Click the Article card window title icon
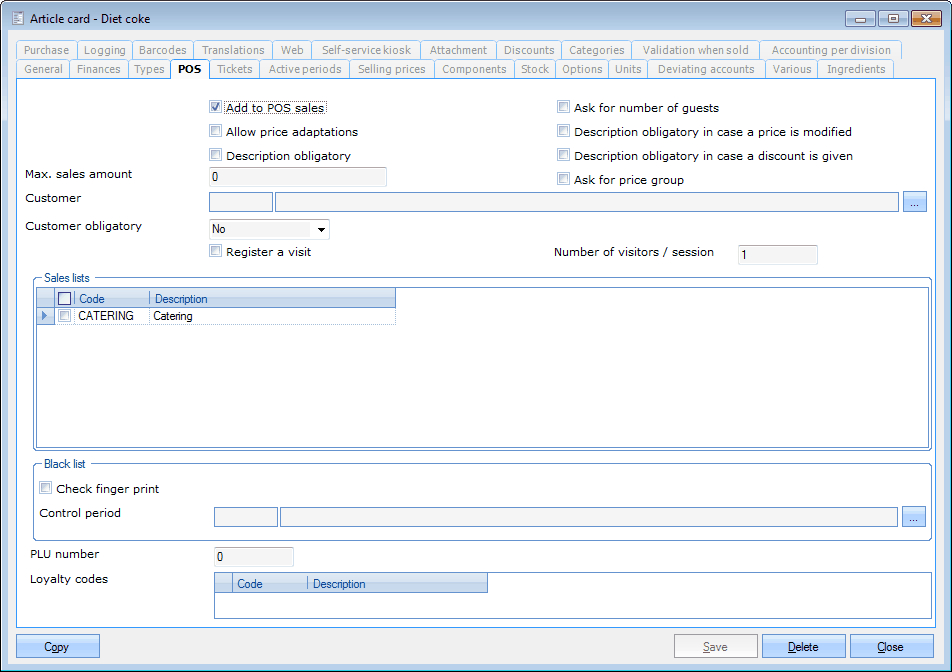The width and height of the screenshot is (952, 672). [17, 18]
